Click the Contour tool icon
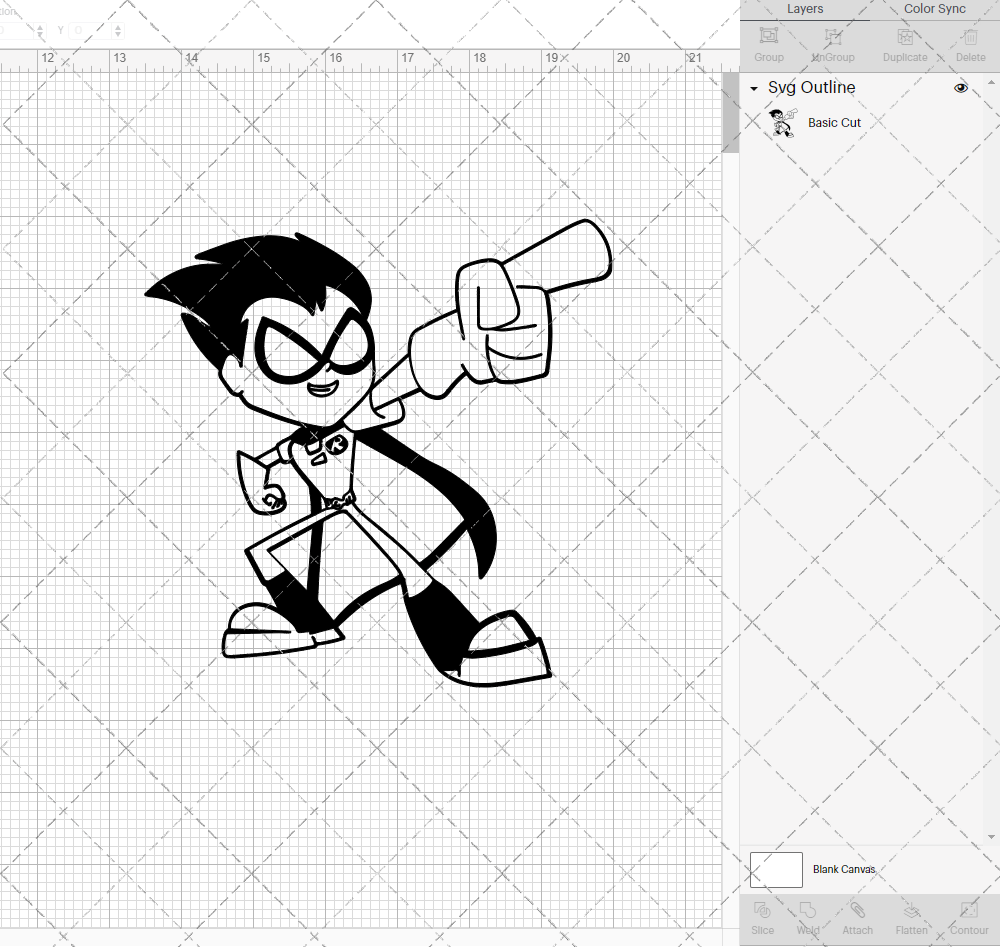This screenshot has height=947, width=1000. pos(969,910)
